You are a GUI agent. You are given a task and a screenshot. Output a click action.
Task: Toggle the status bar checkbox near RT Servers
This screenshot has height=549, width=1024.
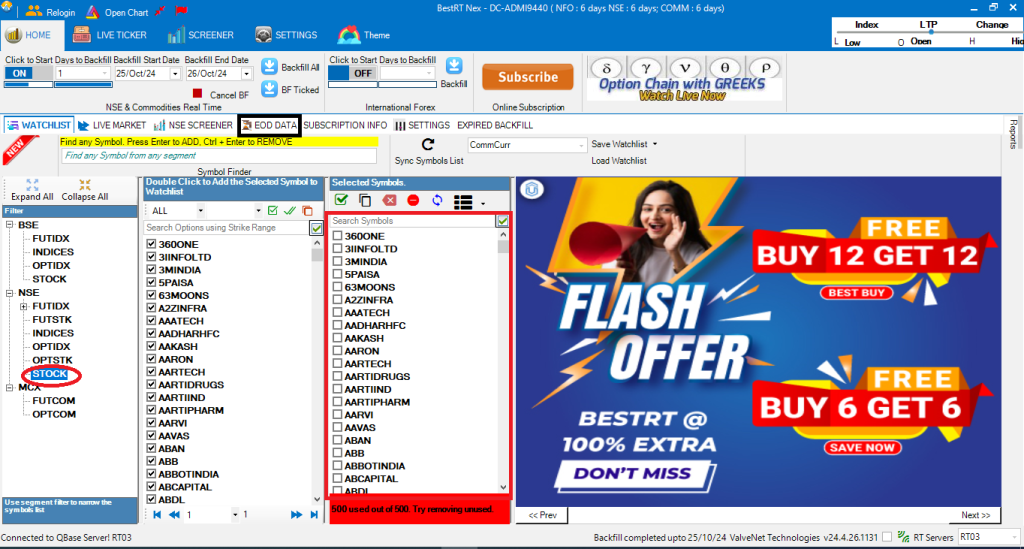[886, 537]
